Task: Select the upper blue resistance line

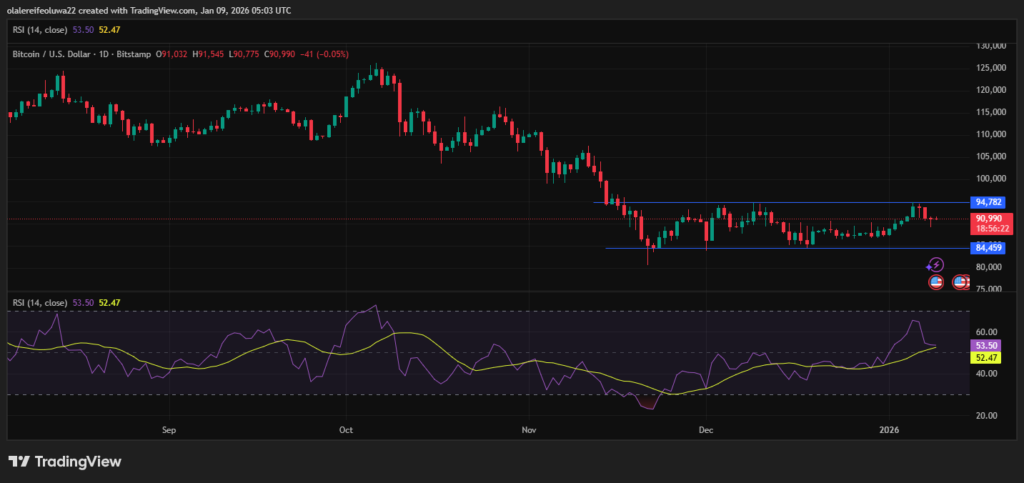Action: [x=780, y=203]
